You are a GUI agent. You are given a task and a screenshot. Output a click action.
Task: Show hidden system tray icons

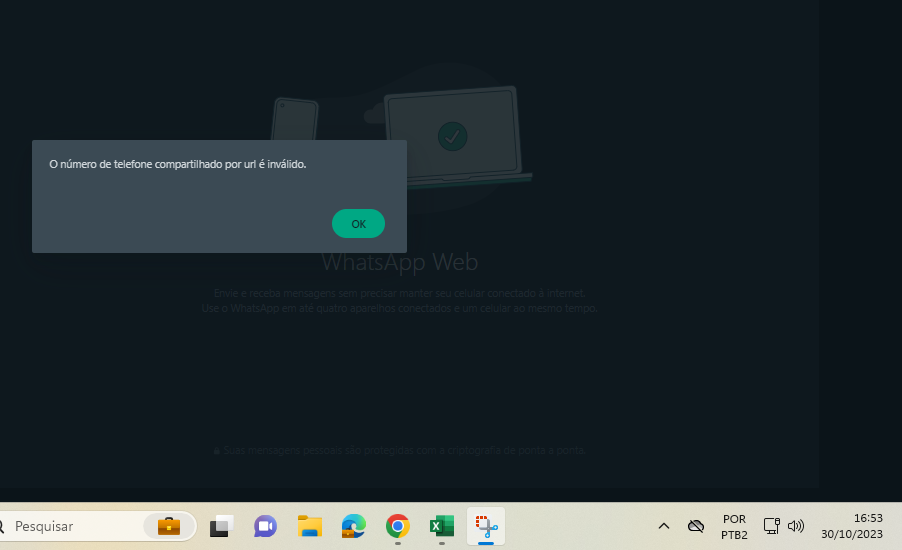(x=664, y=526)
